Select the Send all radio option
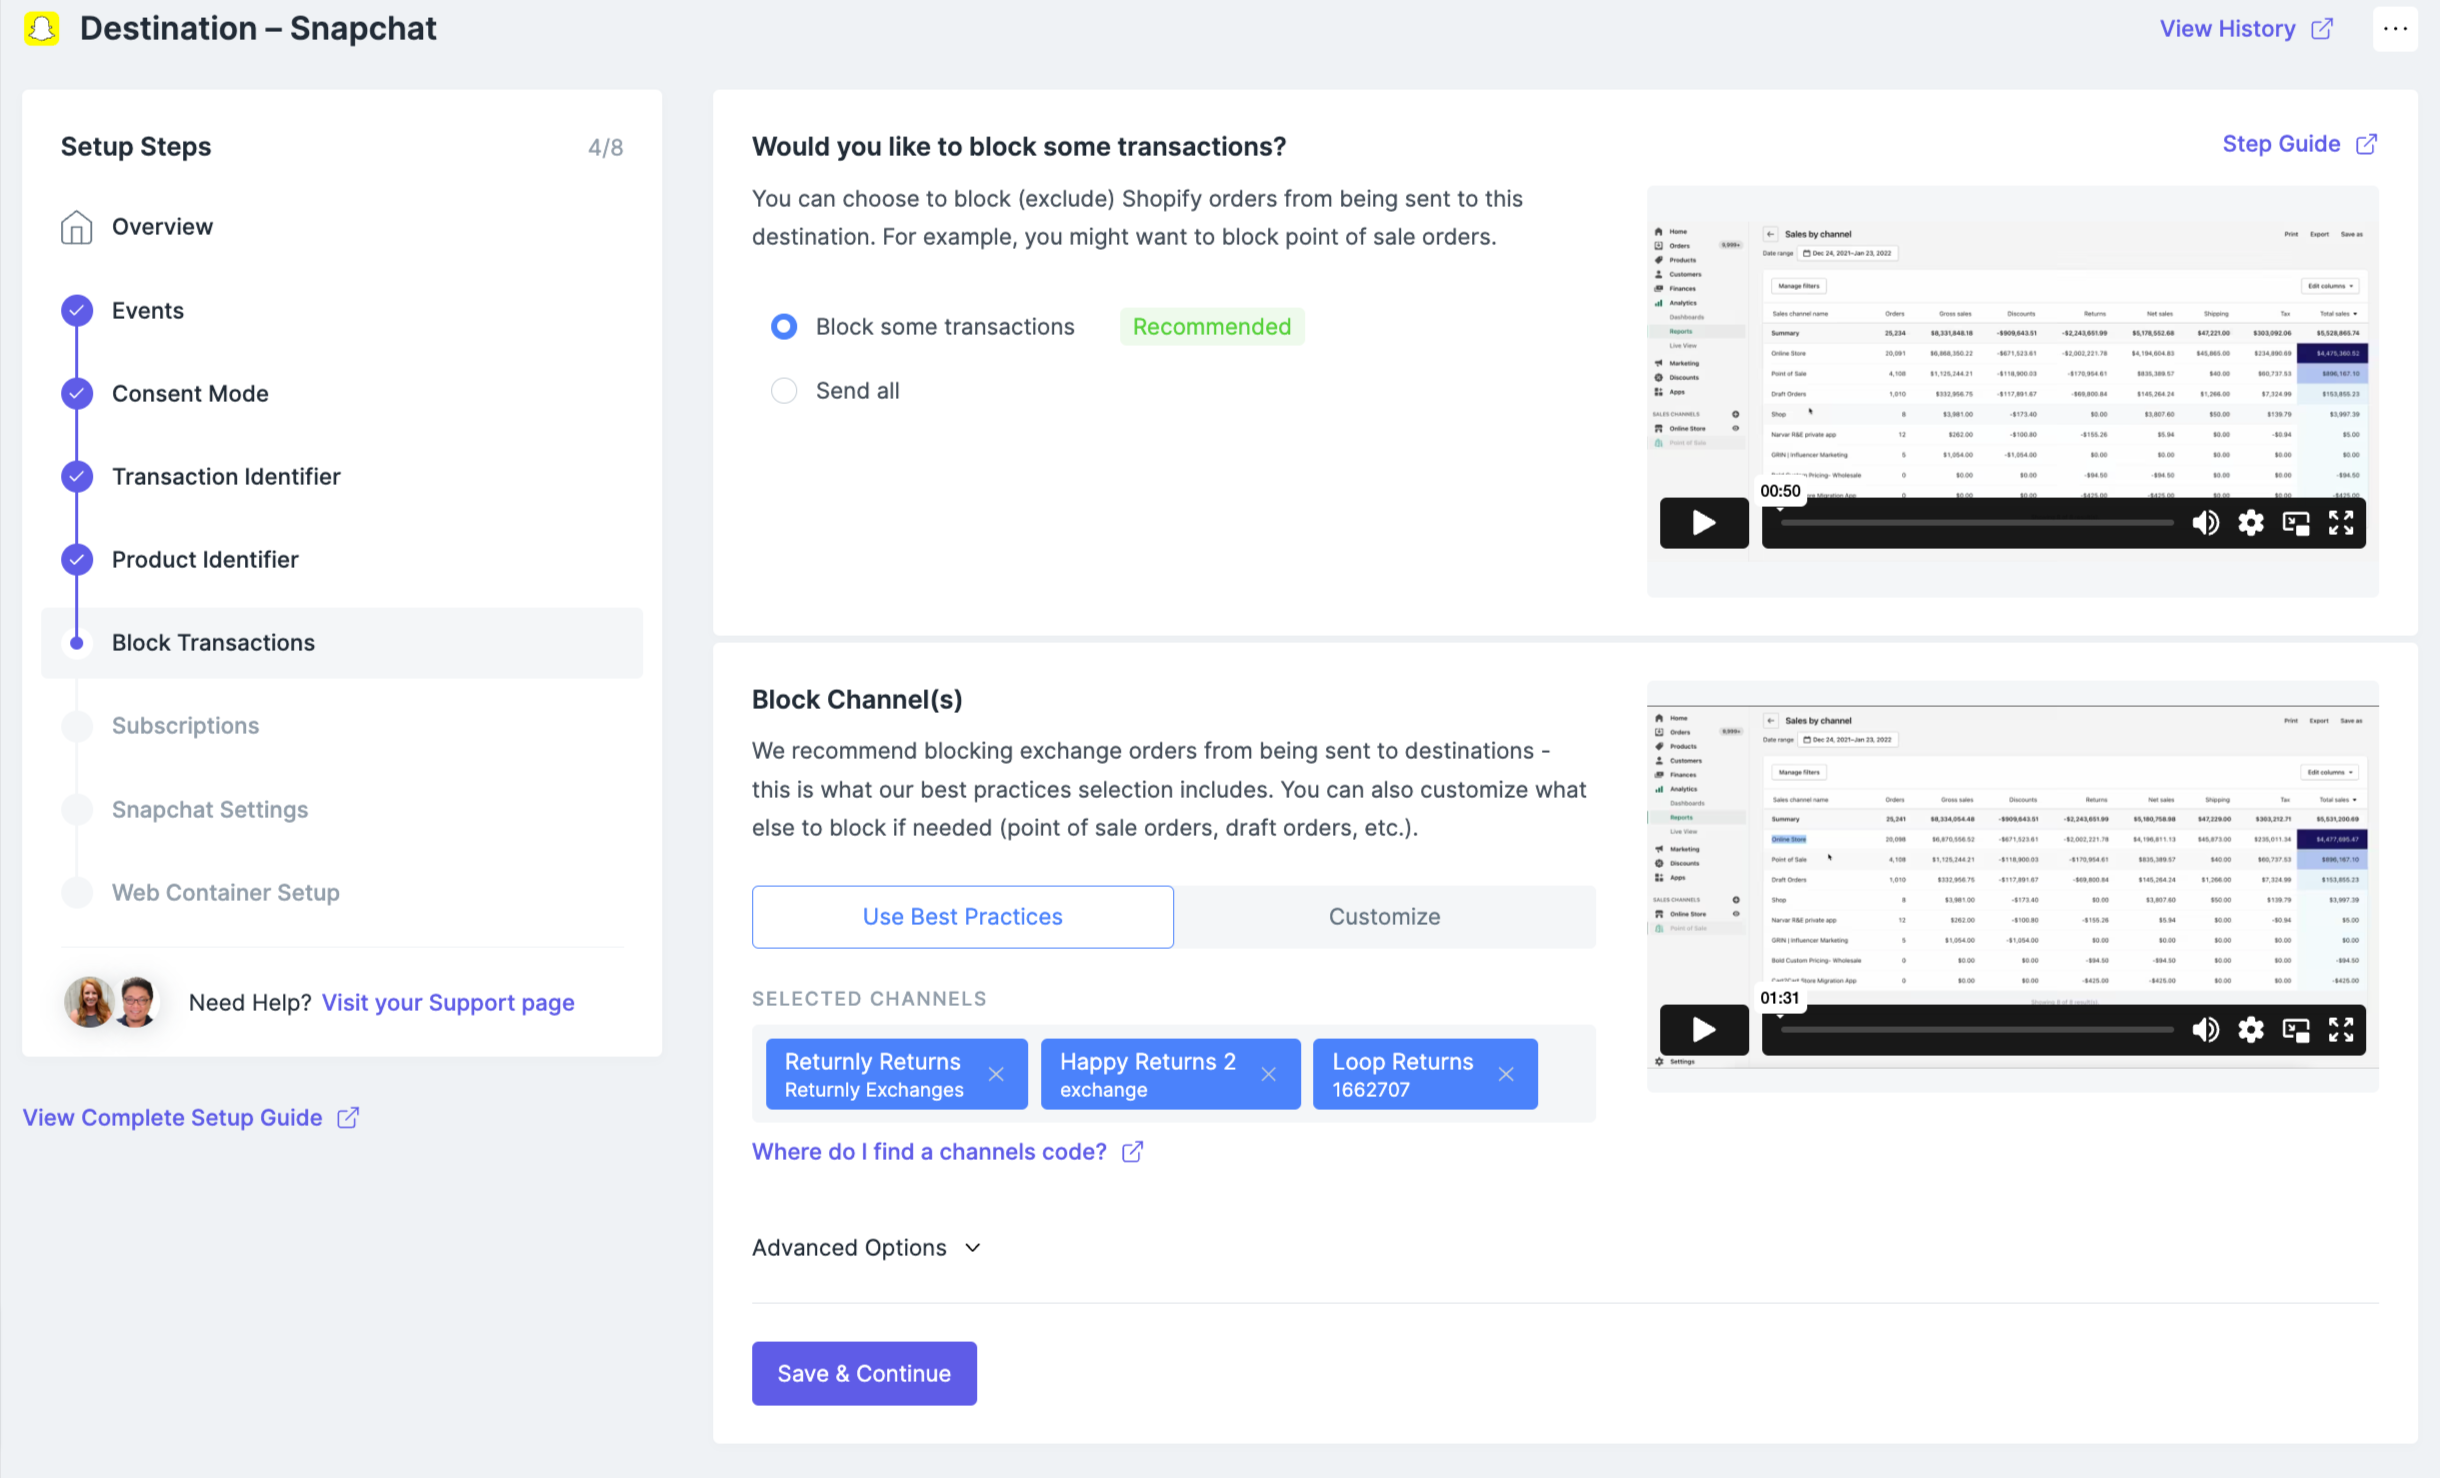The height and width of the screenshot is (1478, 2440). [784, 391]
